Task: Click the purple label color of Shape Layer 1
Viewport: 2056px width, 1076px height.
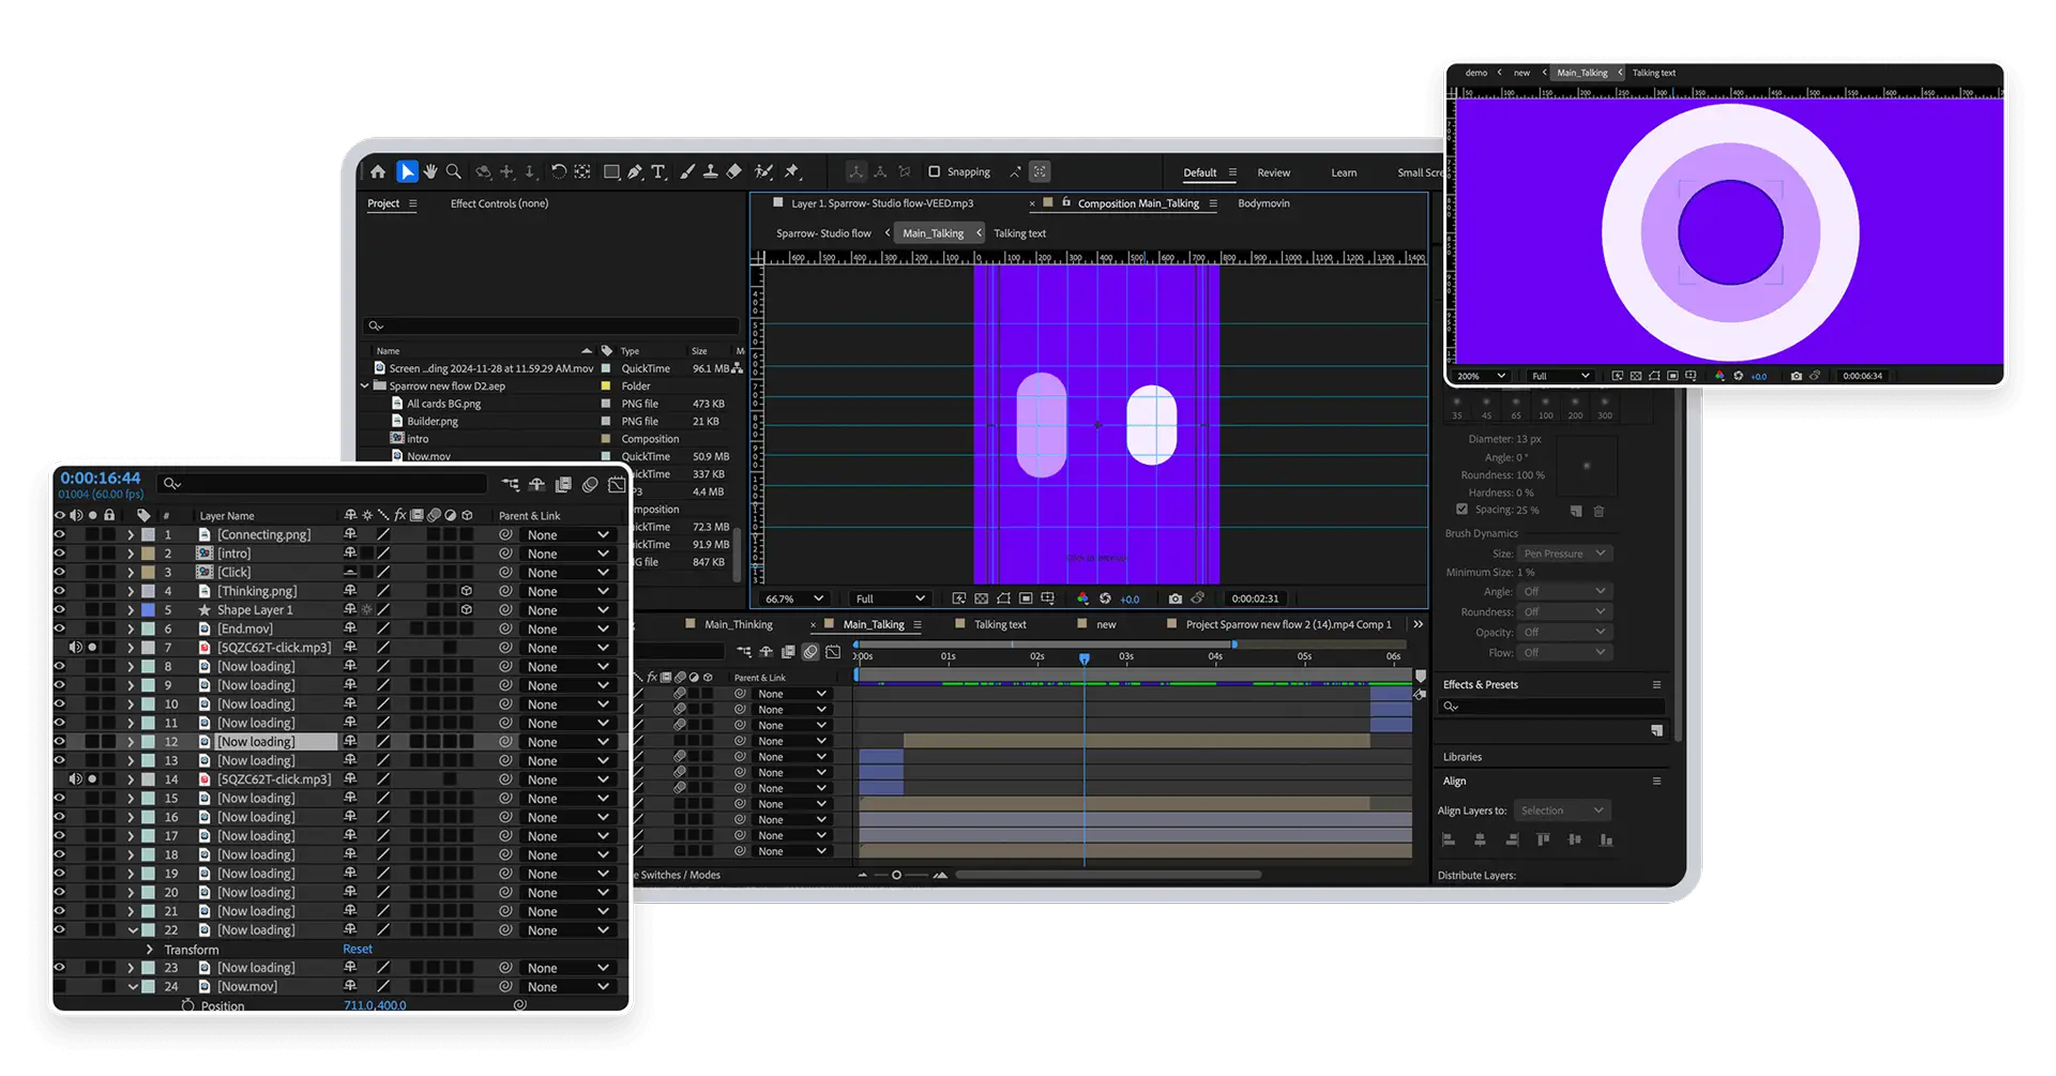Action: pyautogui.click(x=148, y=610)
